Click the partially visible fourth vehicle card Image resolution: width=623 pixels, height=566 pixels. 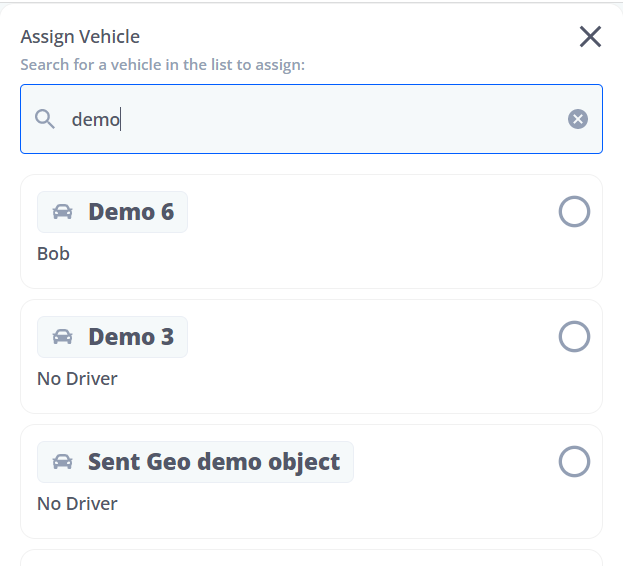(312, 558)
